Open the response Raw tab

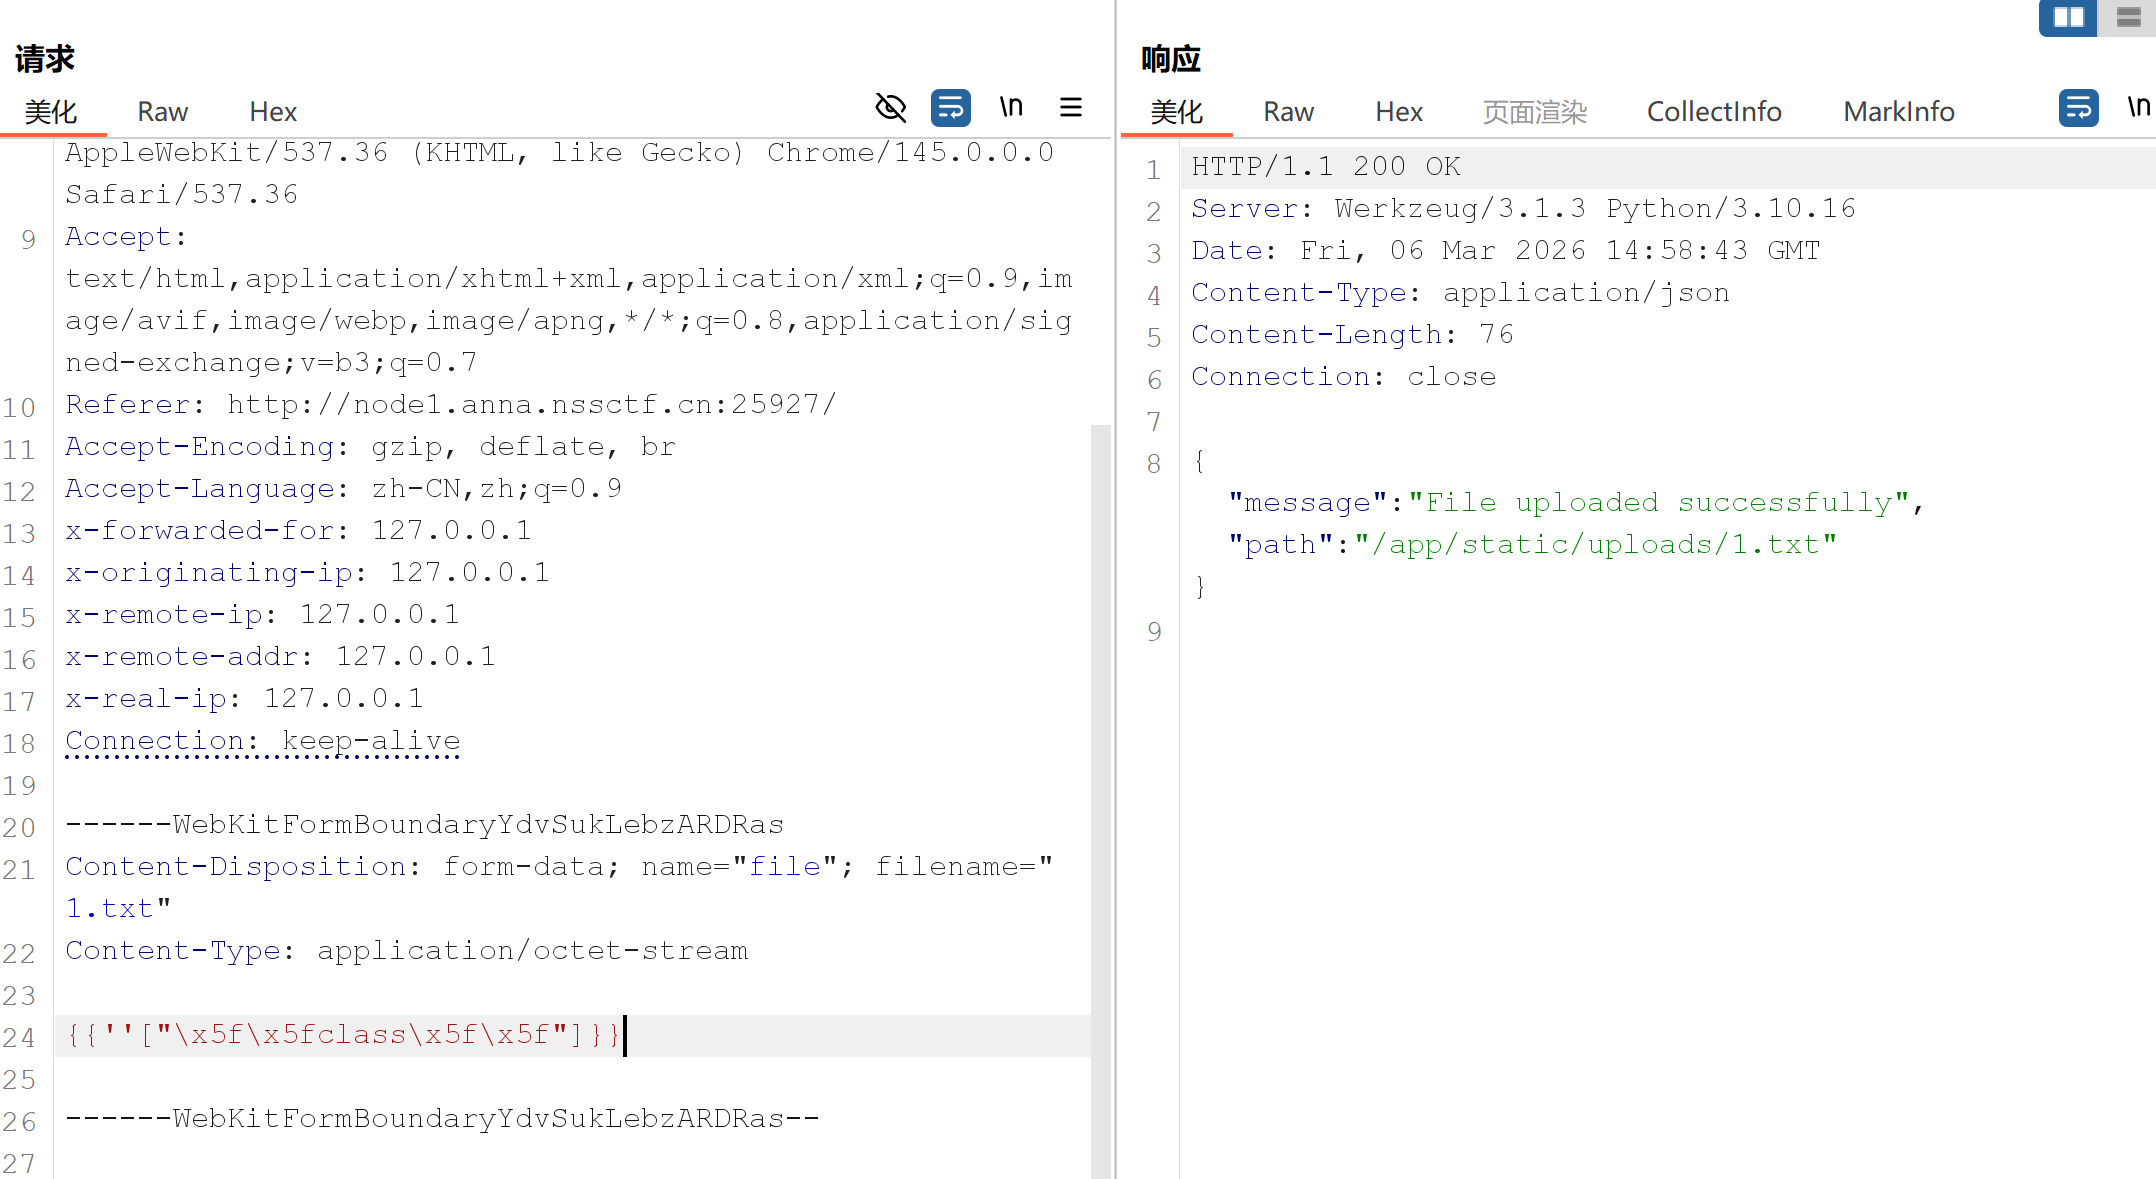click(1288, 111)
